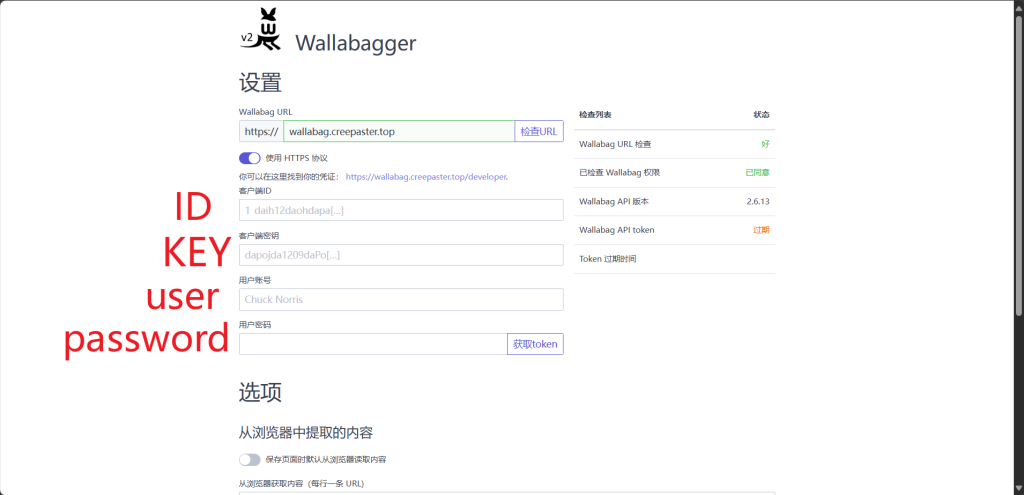
Task: Click the 从浏览器获取内容 URL list textarea
Action: point(506,492)
